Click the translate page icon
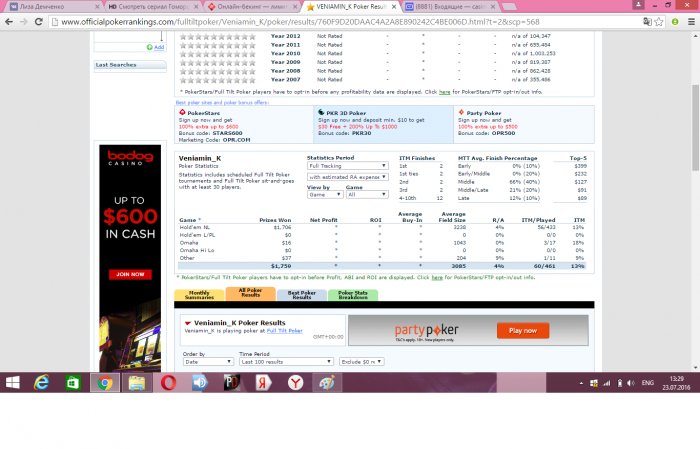Screen dimensions: 700x449 tap(647, 21)
